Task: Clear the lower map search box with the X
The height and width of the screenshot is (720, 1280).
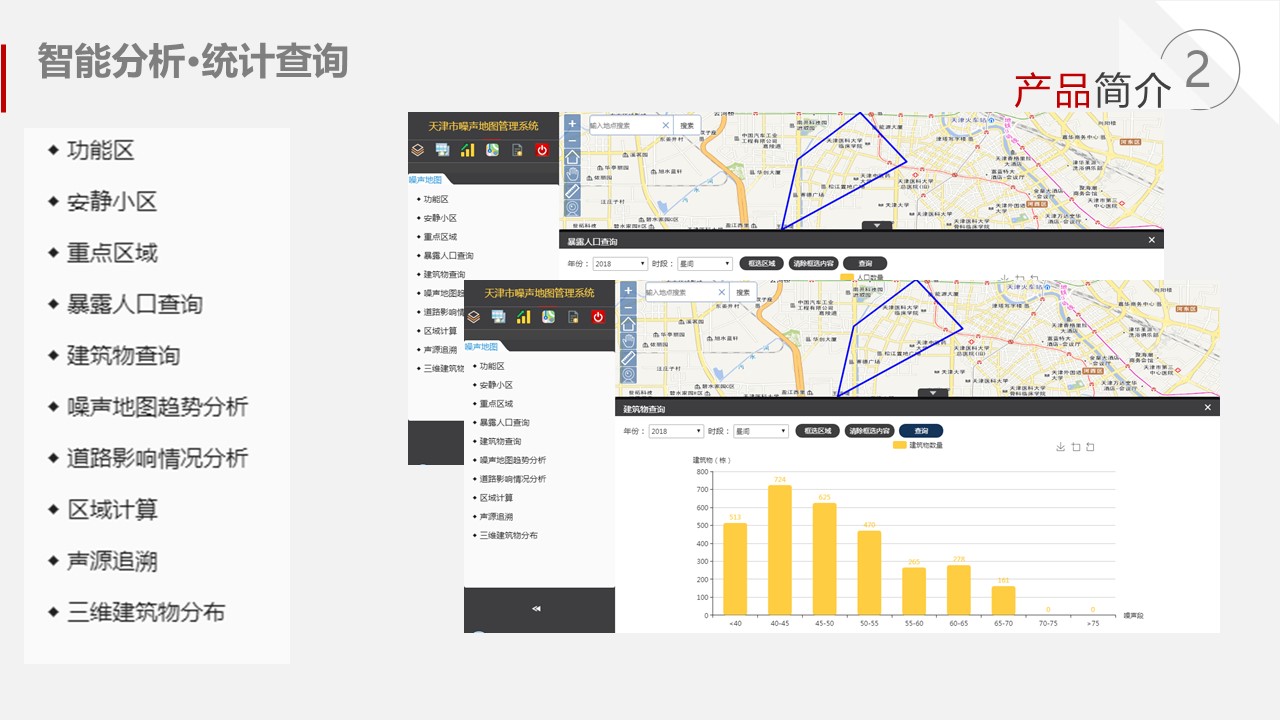Action: tap(721, 293)
